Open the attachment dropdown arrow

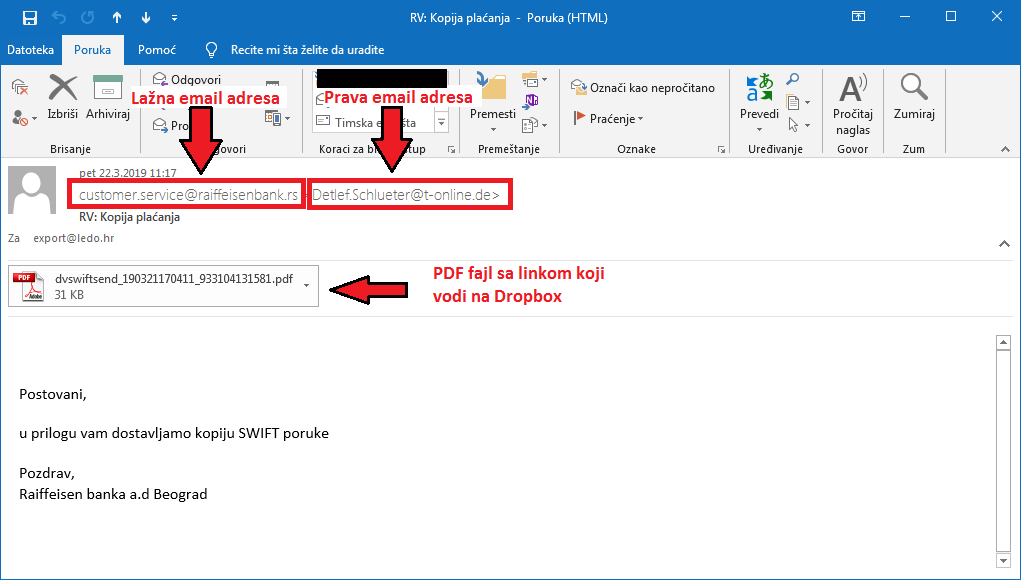tap(306, 285)
